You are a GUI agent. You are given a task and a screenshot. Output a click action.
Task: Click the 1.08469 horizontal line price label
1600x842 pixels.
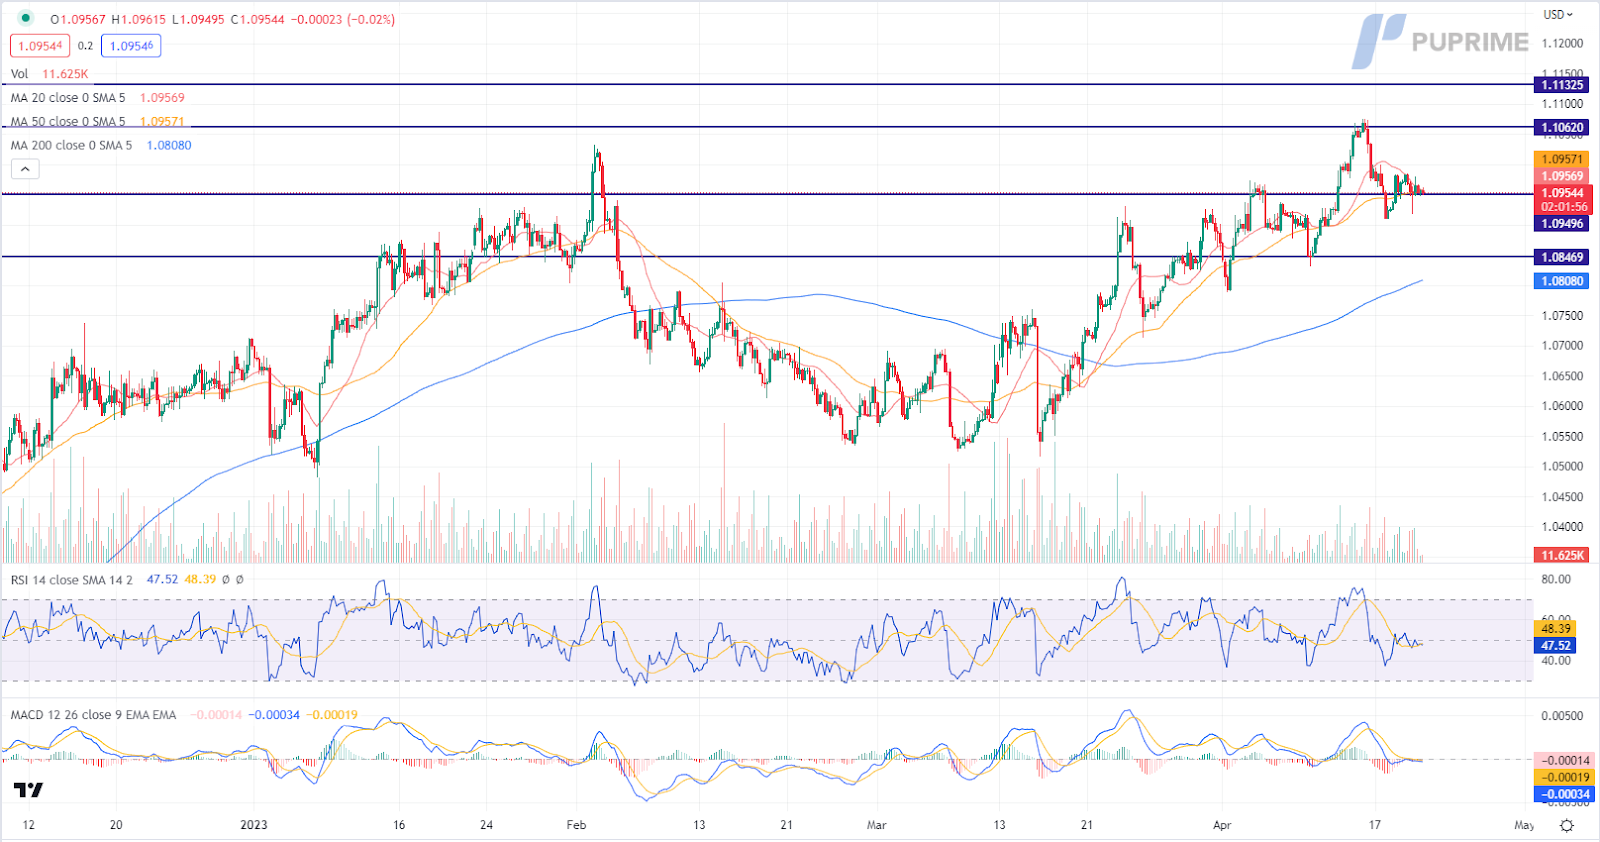point(1562,258)
